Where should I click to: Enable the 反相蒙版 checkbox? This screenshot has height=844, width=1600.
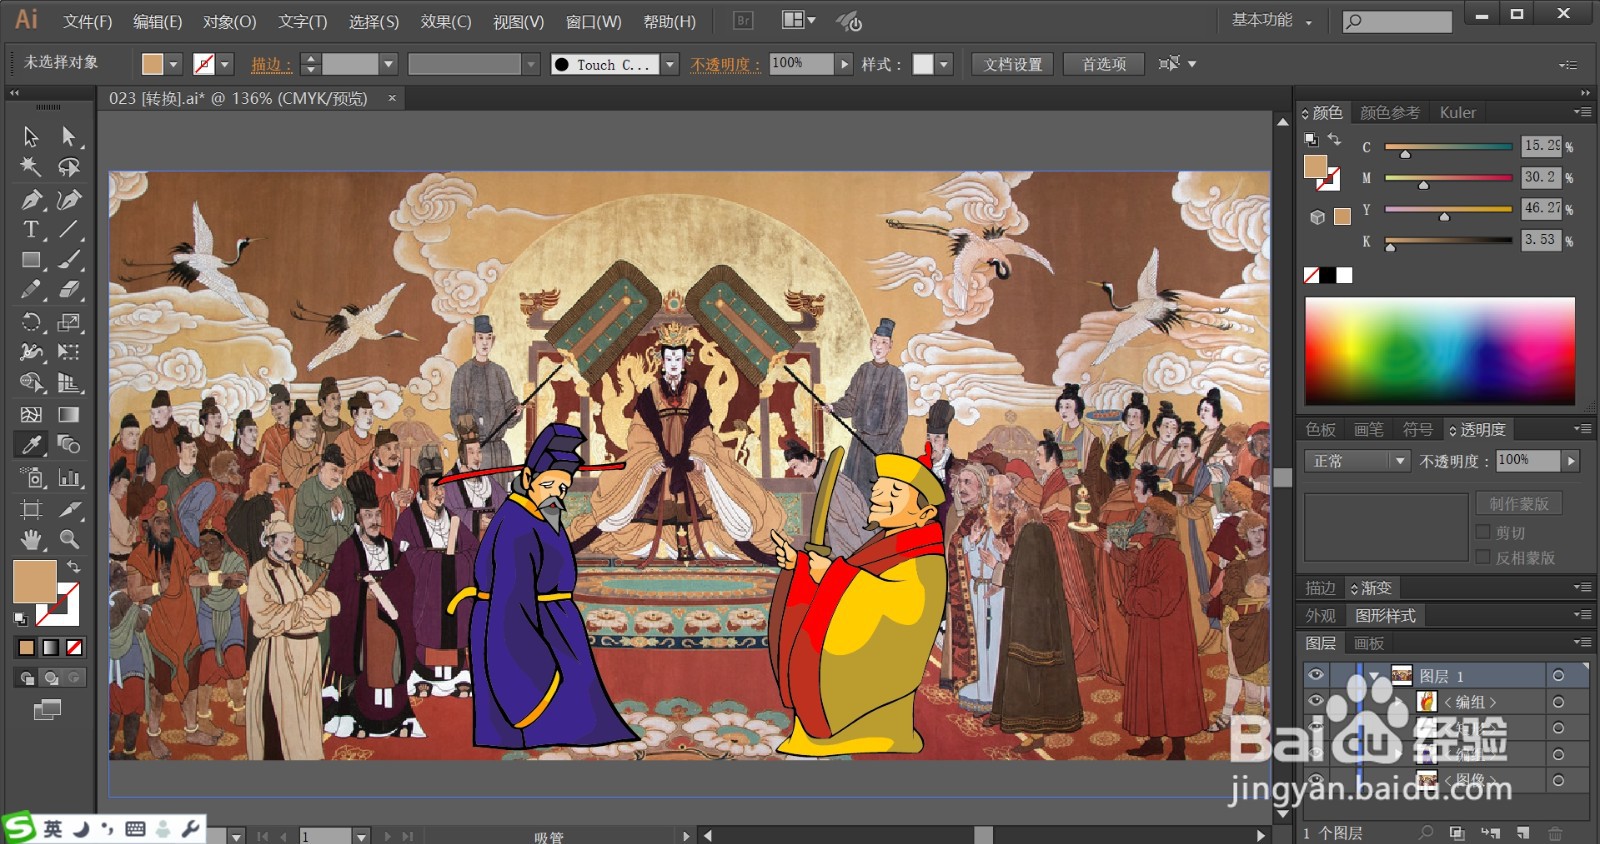tap(1483, 557)
